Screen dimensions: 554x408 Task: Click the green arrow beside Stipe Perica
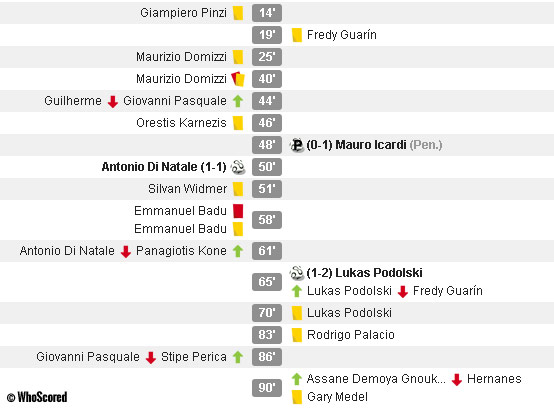[238, 357]
